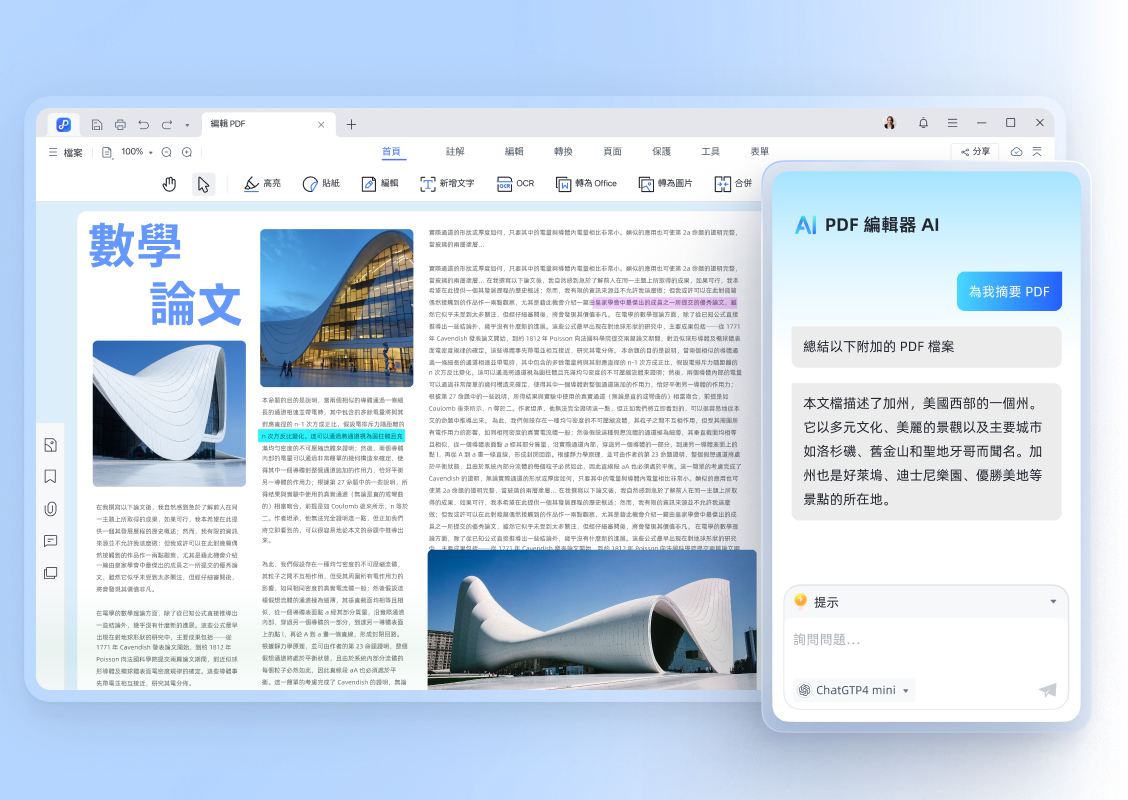Switch to the 首頁 tab
The image size is (1128, 800).
(391, 151)
